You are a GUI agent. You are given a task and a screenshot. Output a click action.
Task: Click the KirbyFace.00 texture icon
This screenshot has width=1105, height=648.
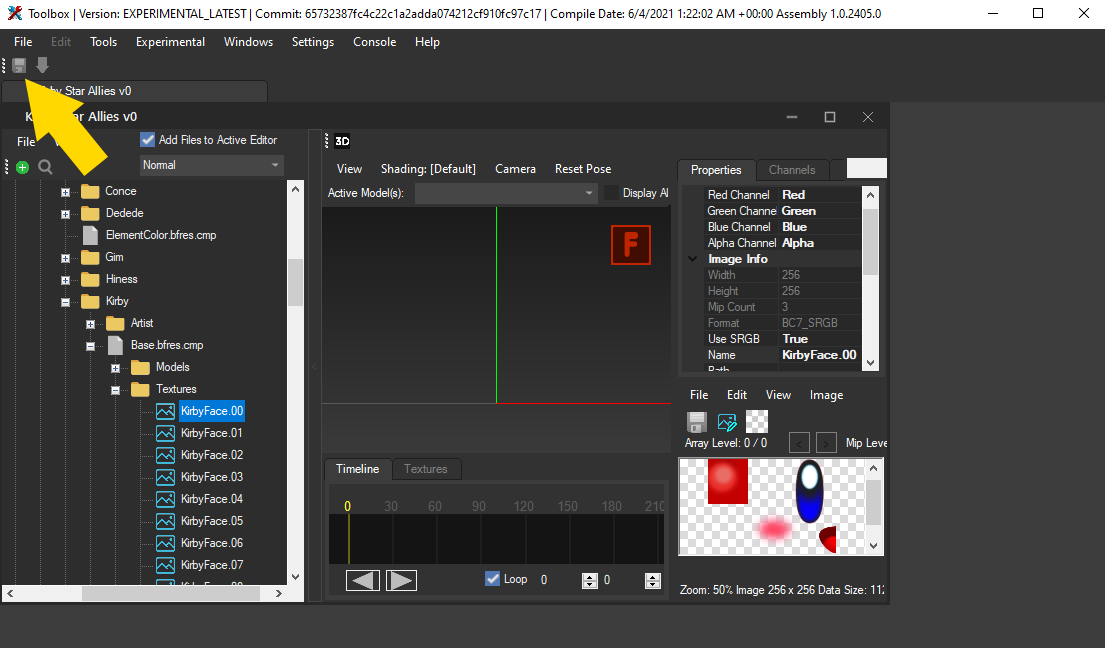(167, 411)
